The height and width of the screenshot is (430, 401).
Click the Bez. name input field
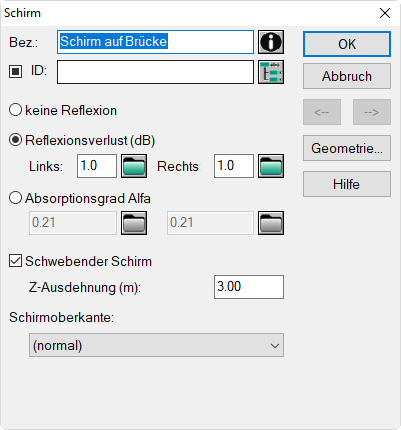[x=155, y=42]
